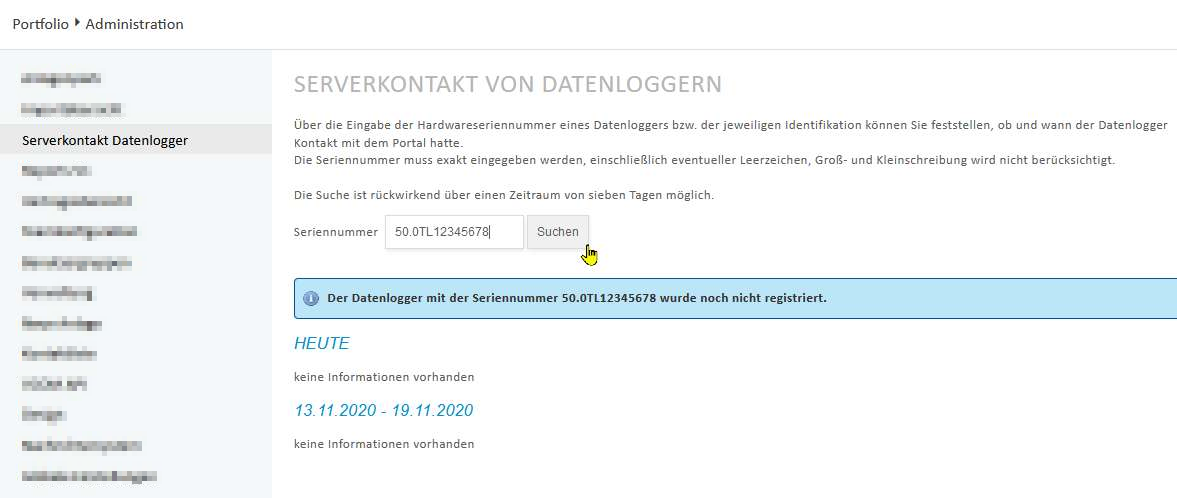Go to the Administration breadcrumb

[134, 24]
